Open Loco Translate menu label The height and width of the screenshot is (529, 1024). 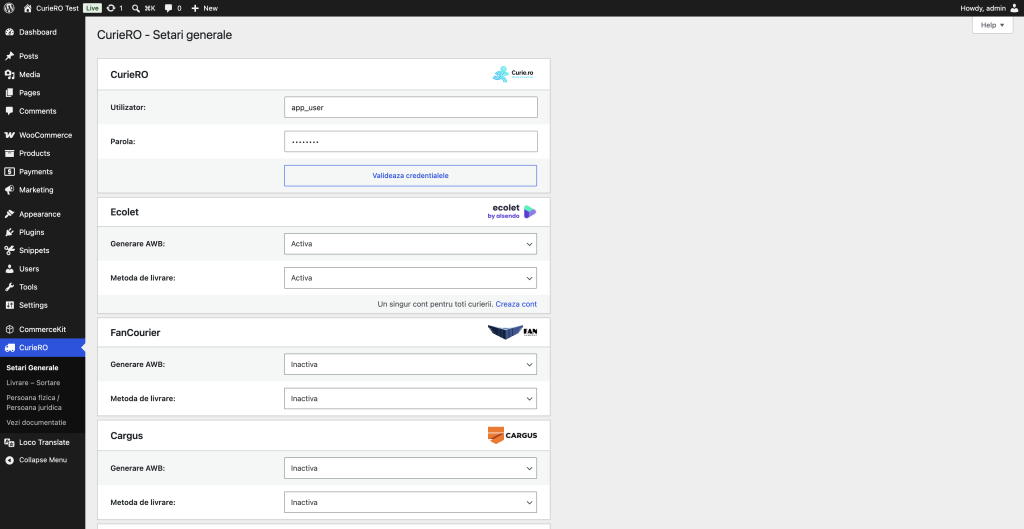point(44,442)
